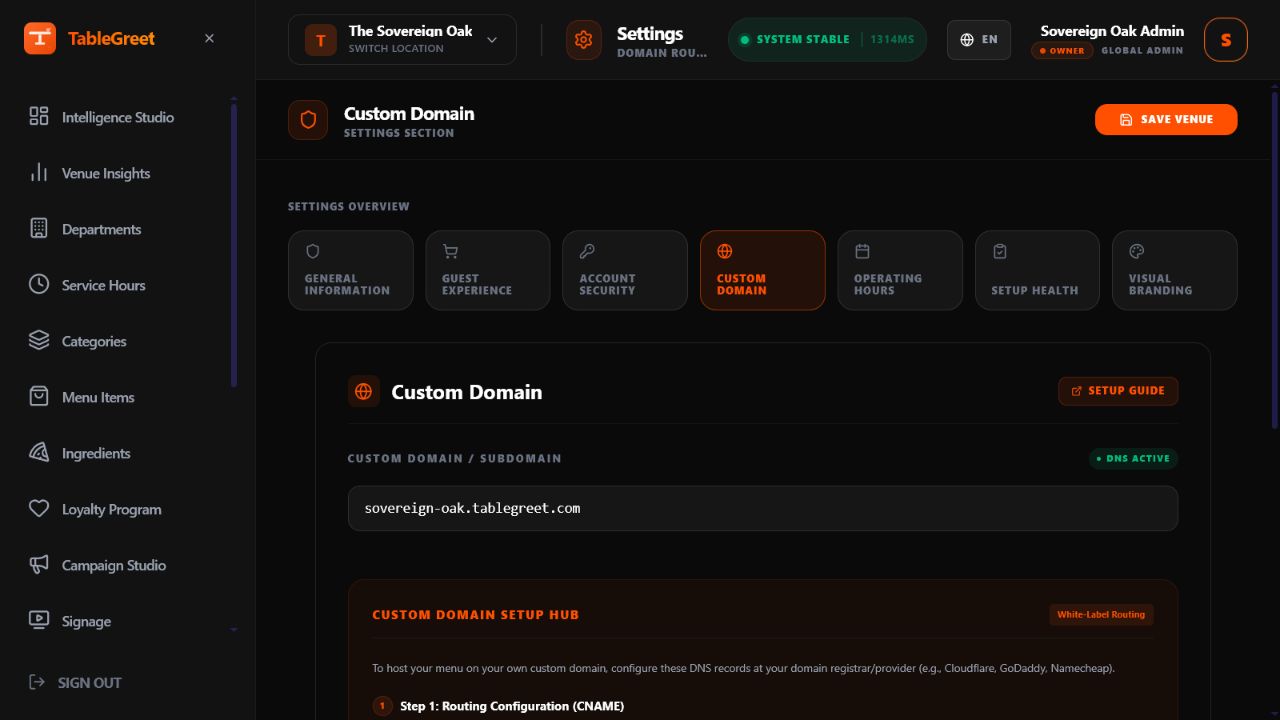Image resolution: width=1280 pixels, height=720 pixels.
Task: Open Categories layers icon
Action: click(39, 341)
